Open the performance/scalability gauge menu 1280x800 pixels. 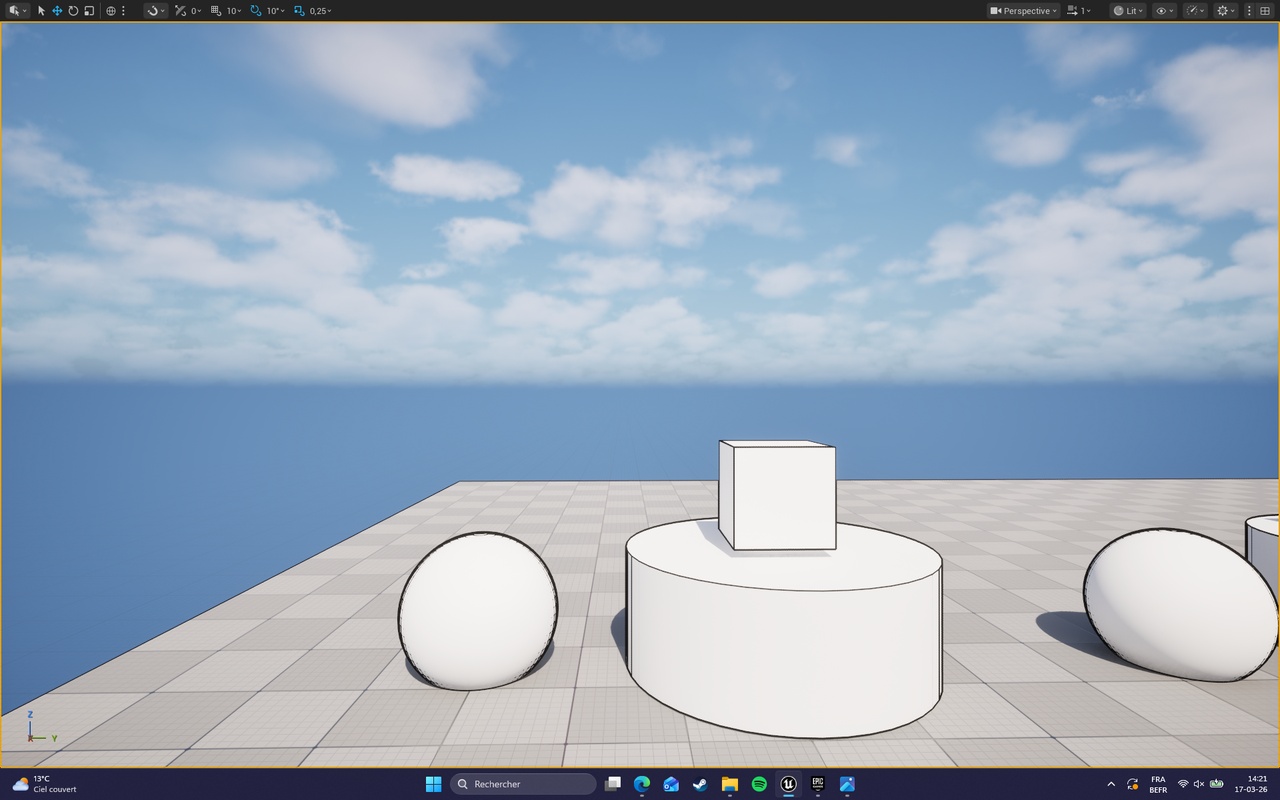tap(1195, 10)
